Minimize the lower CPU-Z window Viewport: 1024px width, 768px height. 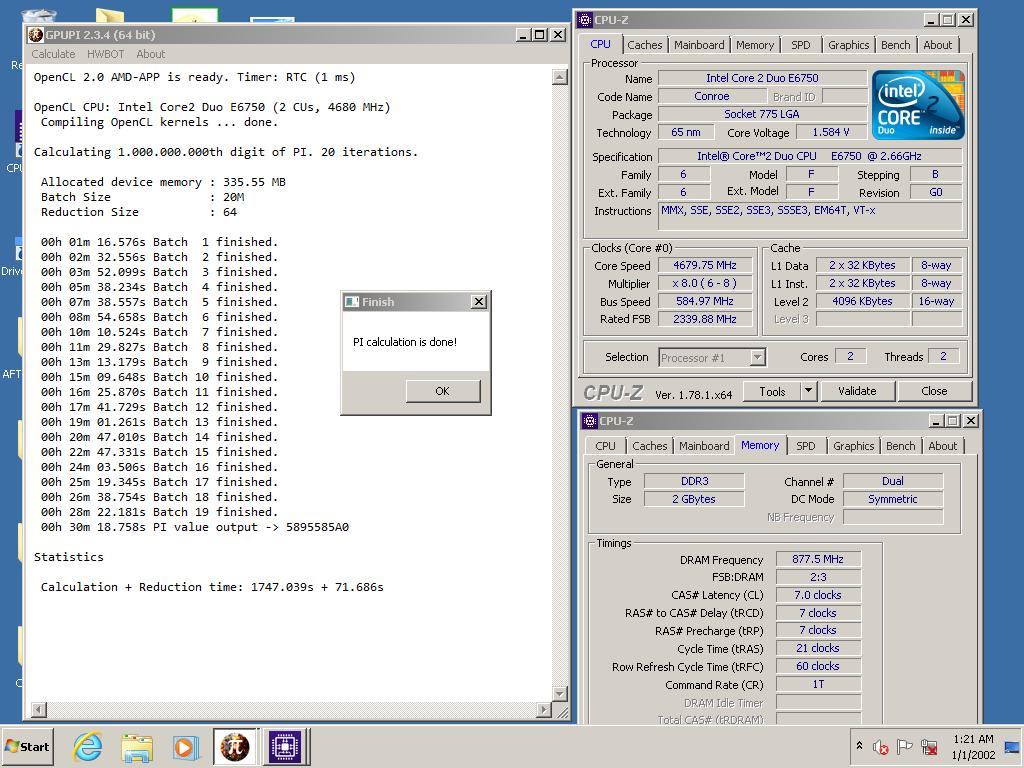[937, 421]
